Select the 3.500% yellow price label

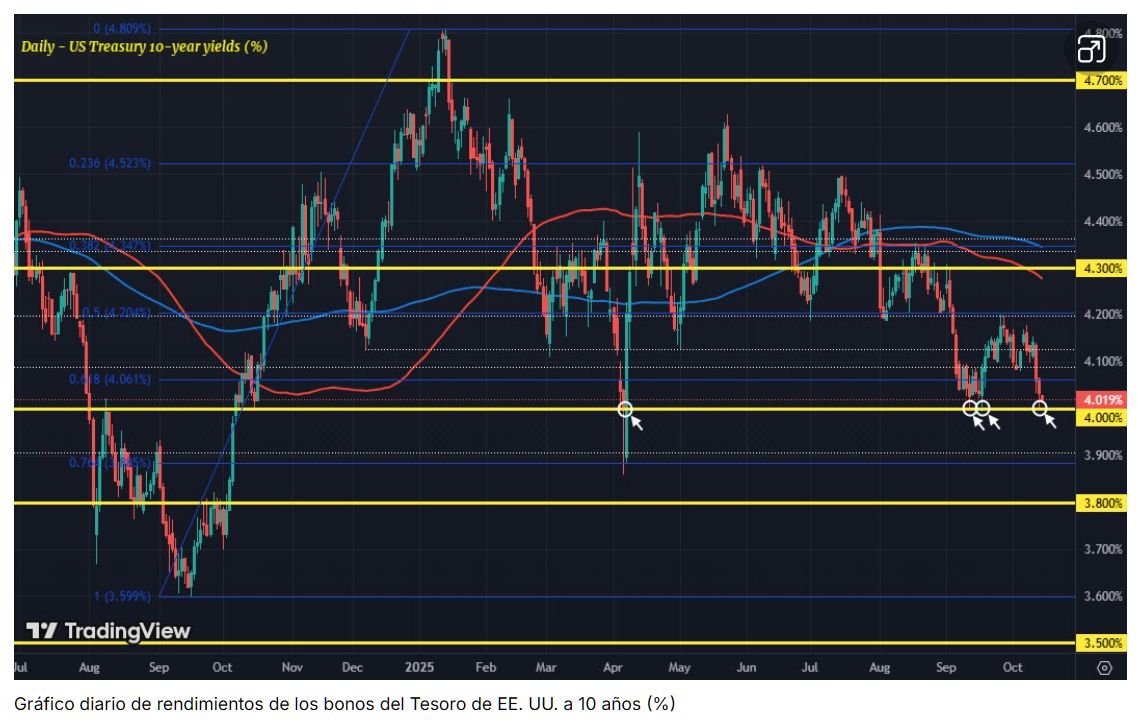point(1102,643)
